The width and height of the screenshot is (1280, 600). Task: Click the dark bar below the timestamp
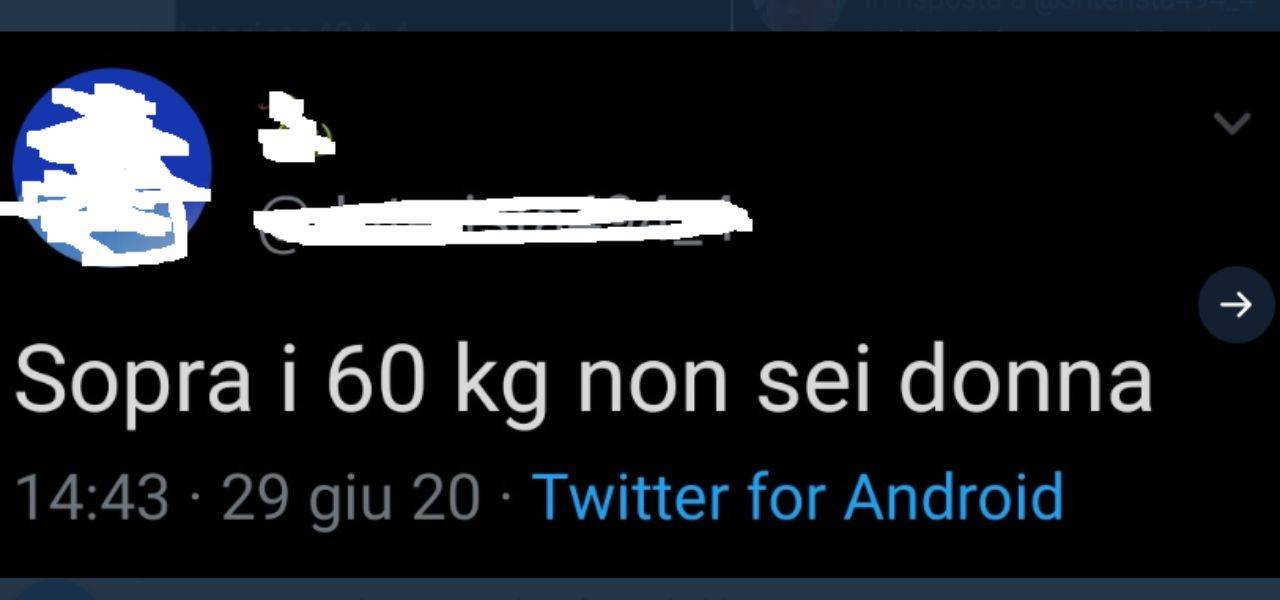pyautogui.click(x=640, y=588)
